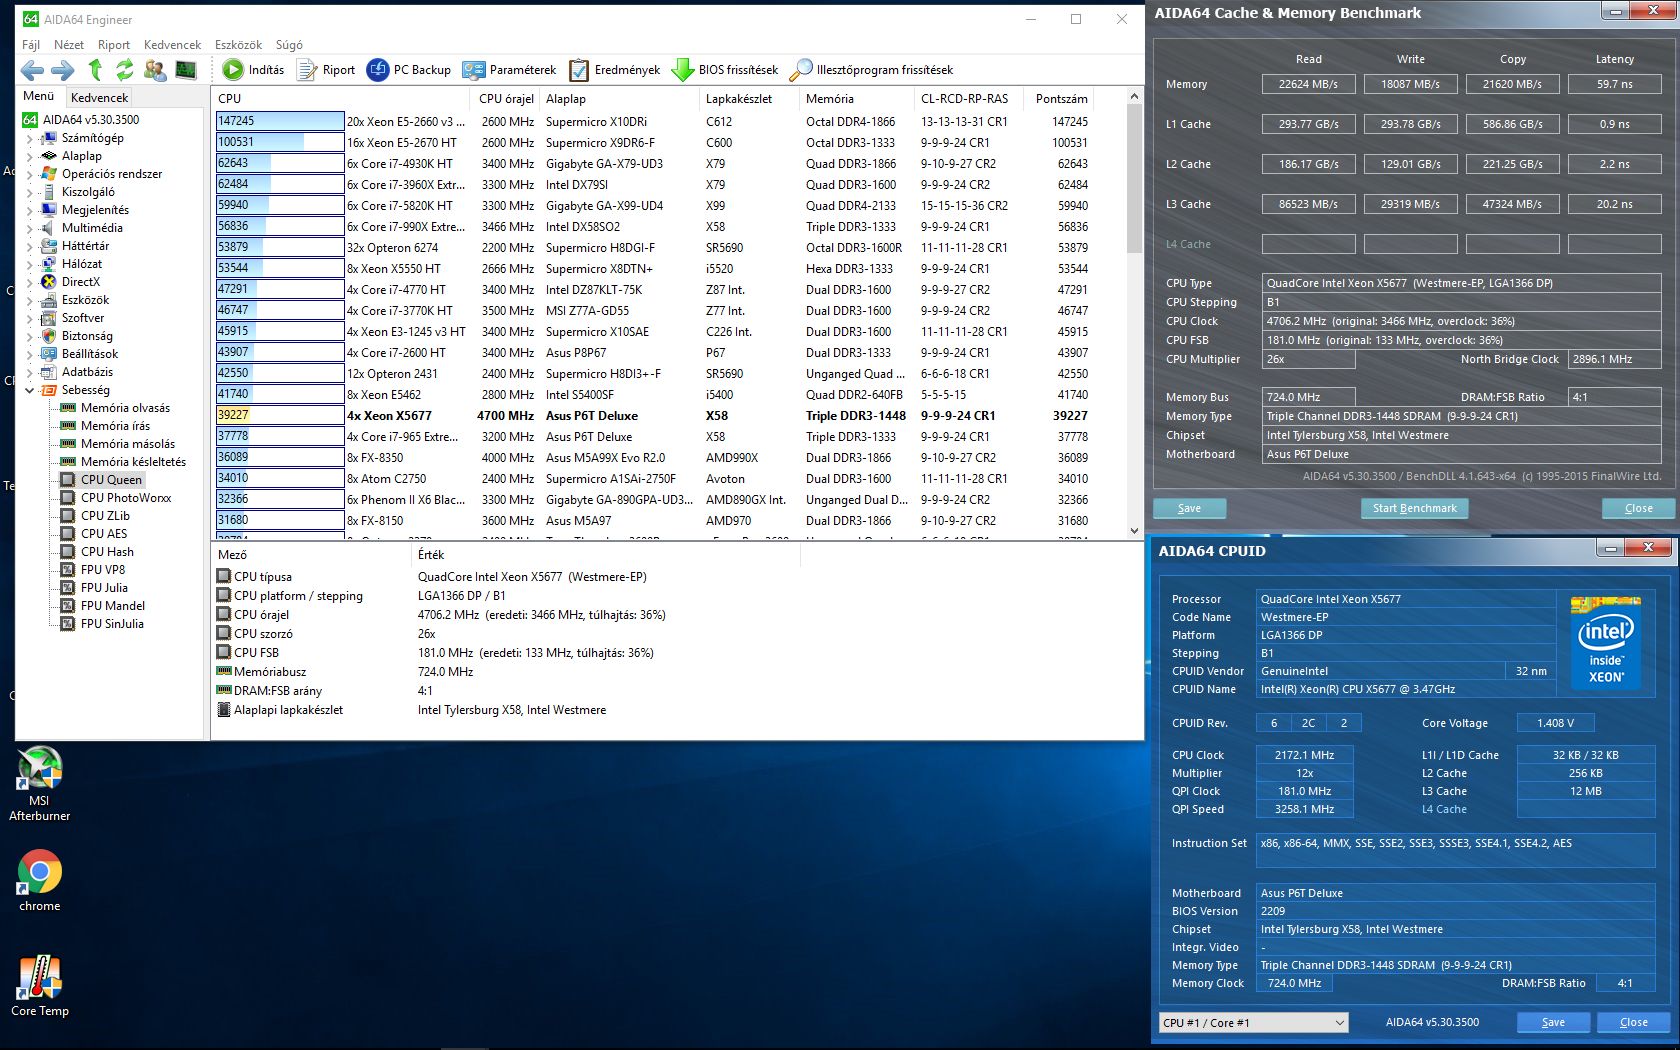The height and width of the screenshot is (1050, 1680).
Task: Open the Nézet menu
Action: [69, 45]
